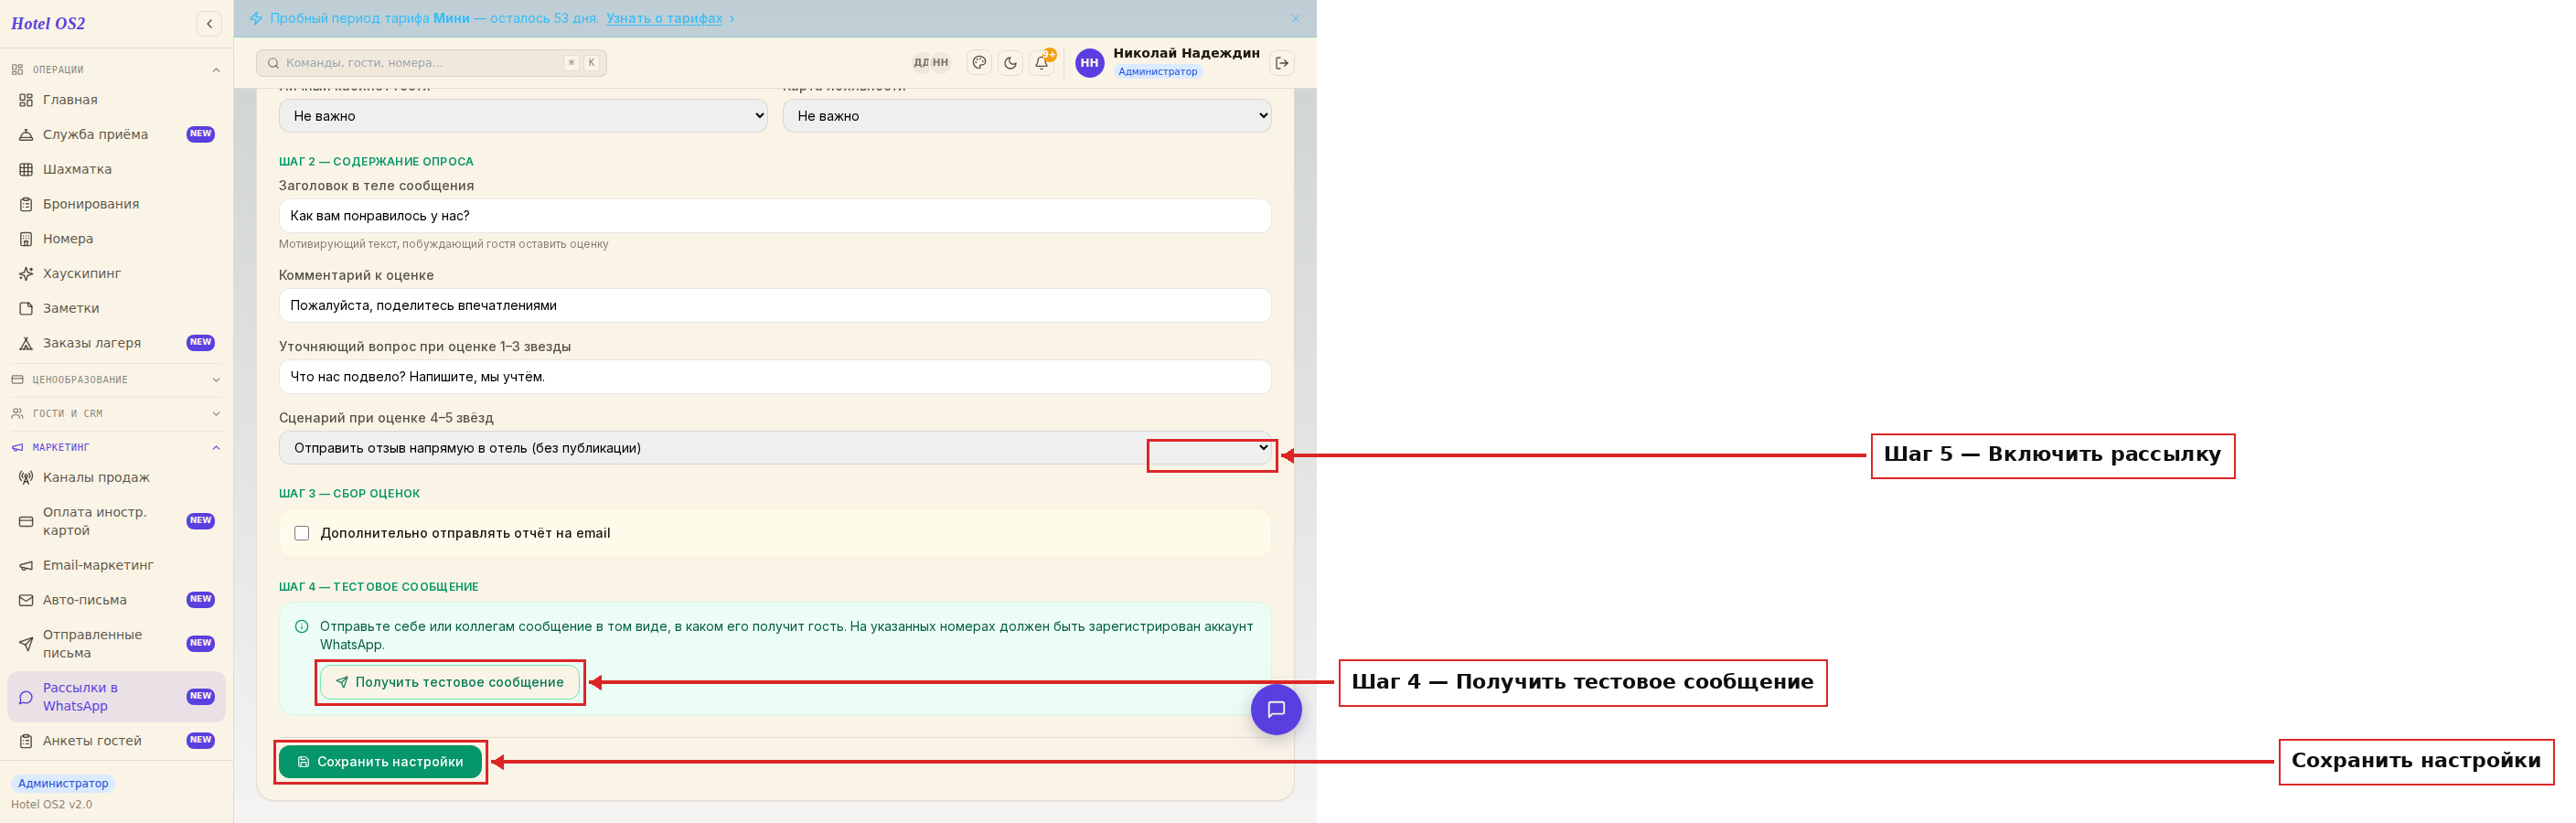
Task: Collapse the Маркетинг sidebar section
Action: pyautogui.click(x=116, y=448)
